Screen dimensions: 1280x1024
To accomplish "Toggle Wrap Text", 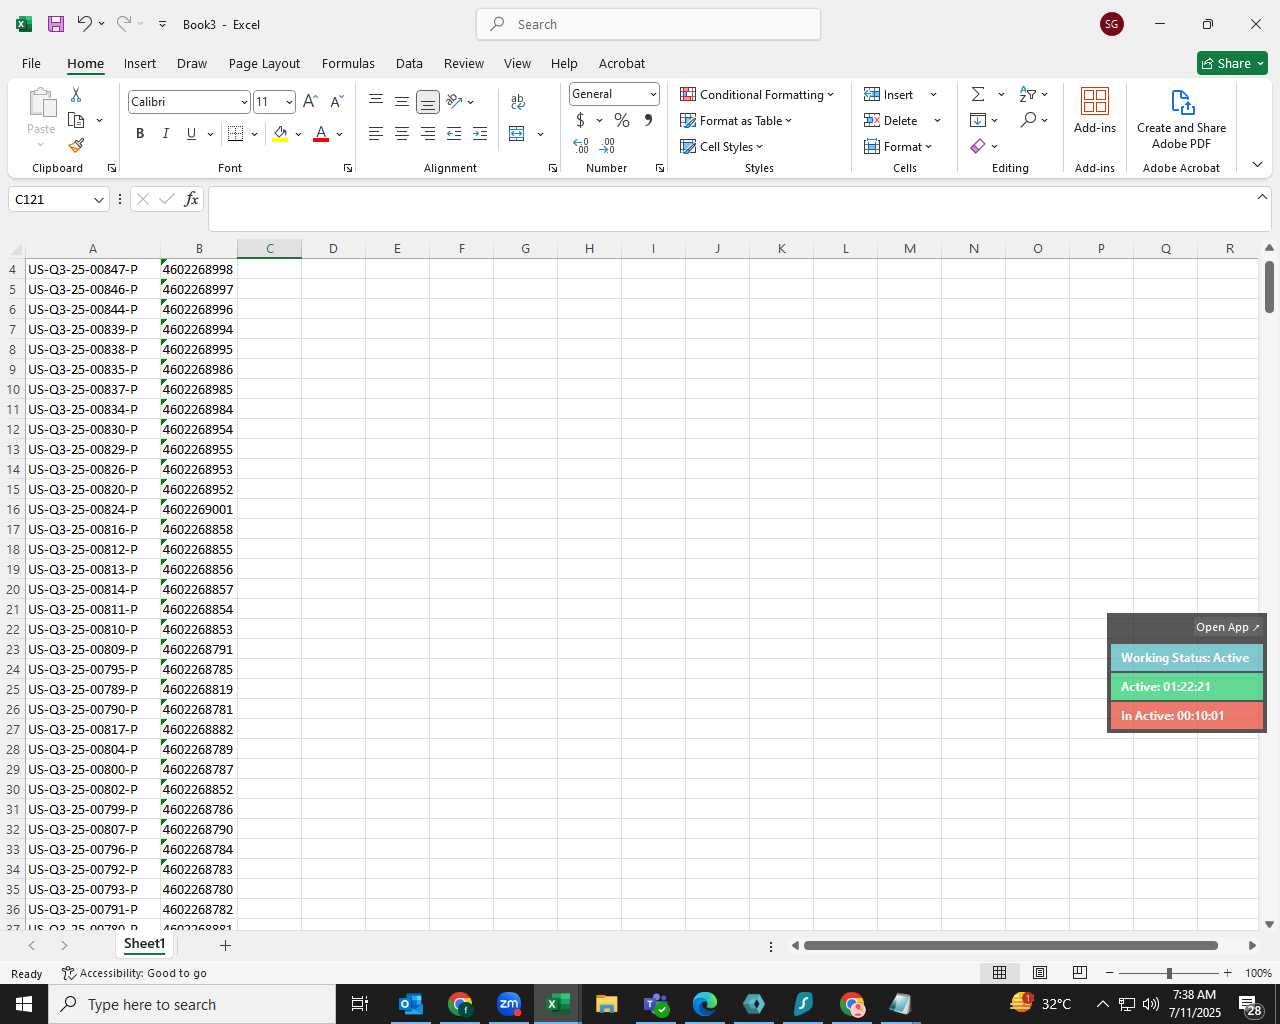I will coord(518,101).
